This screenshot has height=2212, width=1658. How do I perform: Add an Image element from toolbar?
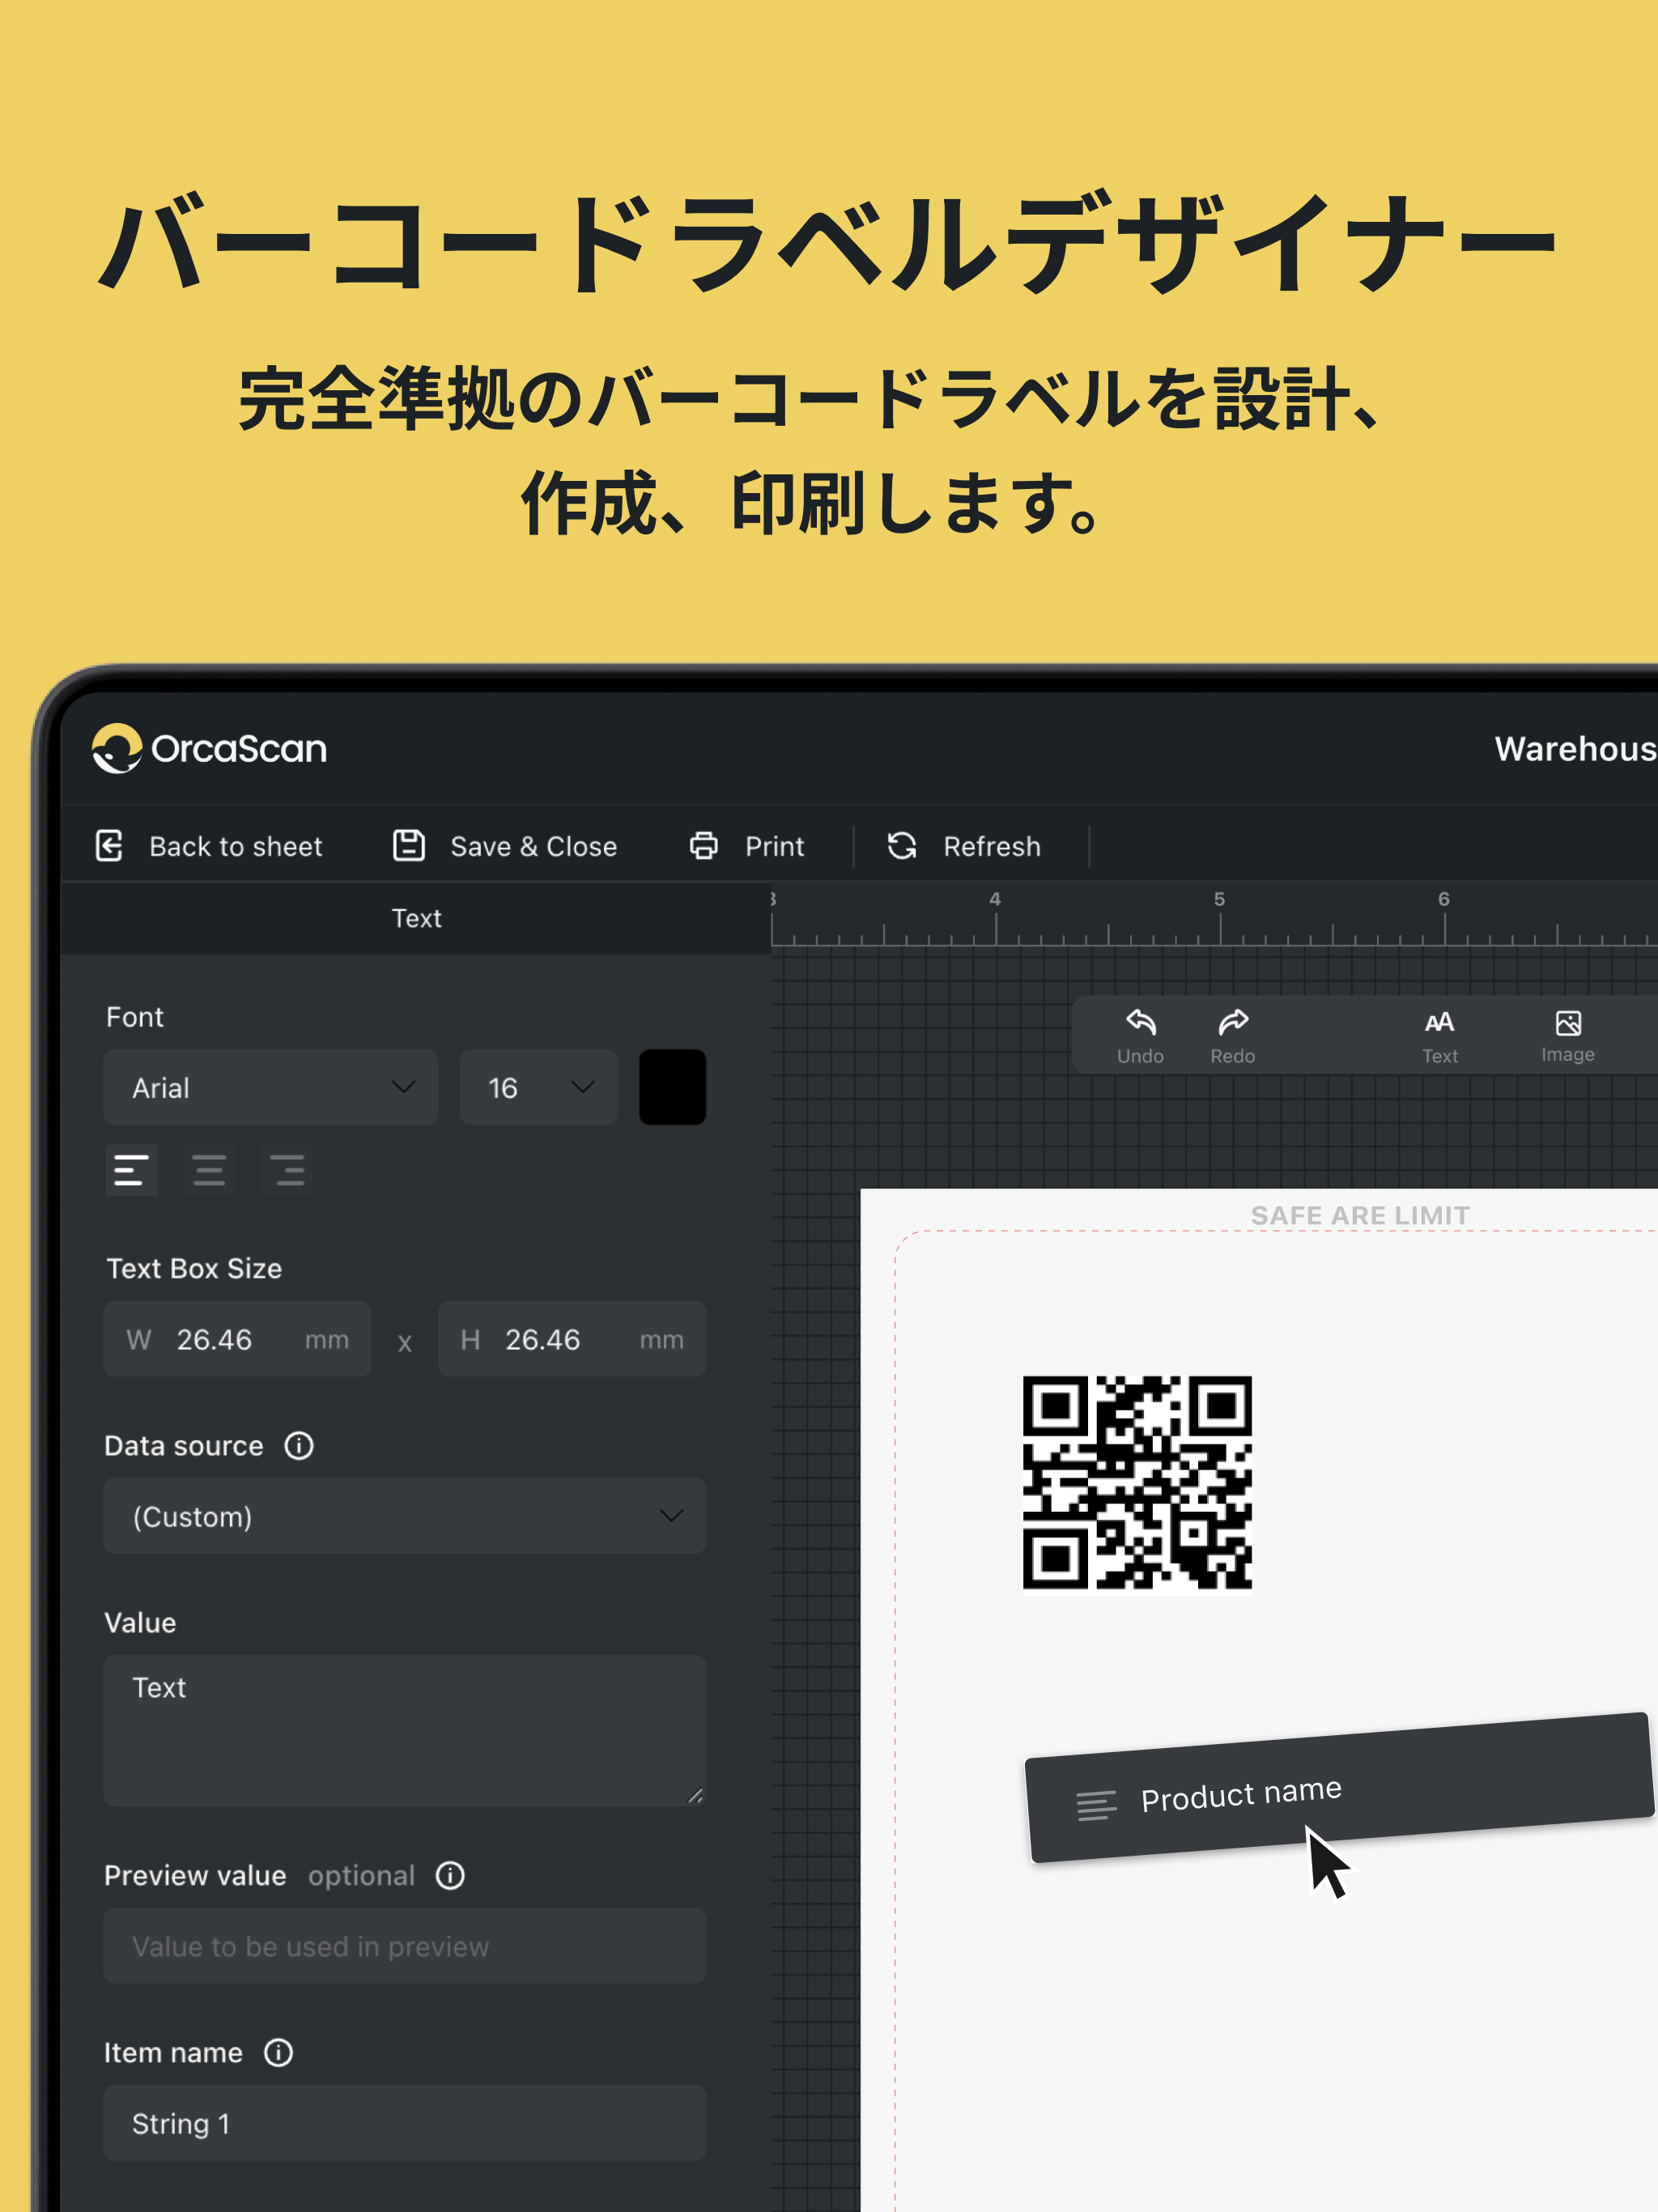(x=1567, y=1036)
